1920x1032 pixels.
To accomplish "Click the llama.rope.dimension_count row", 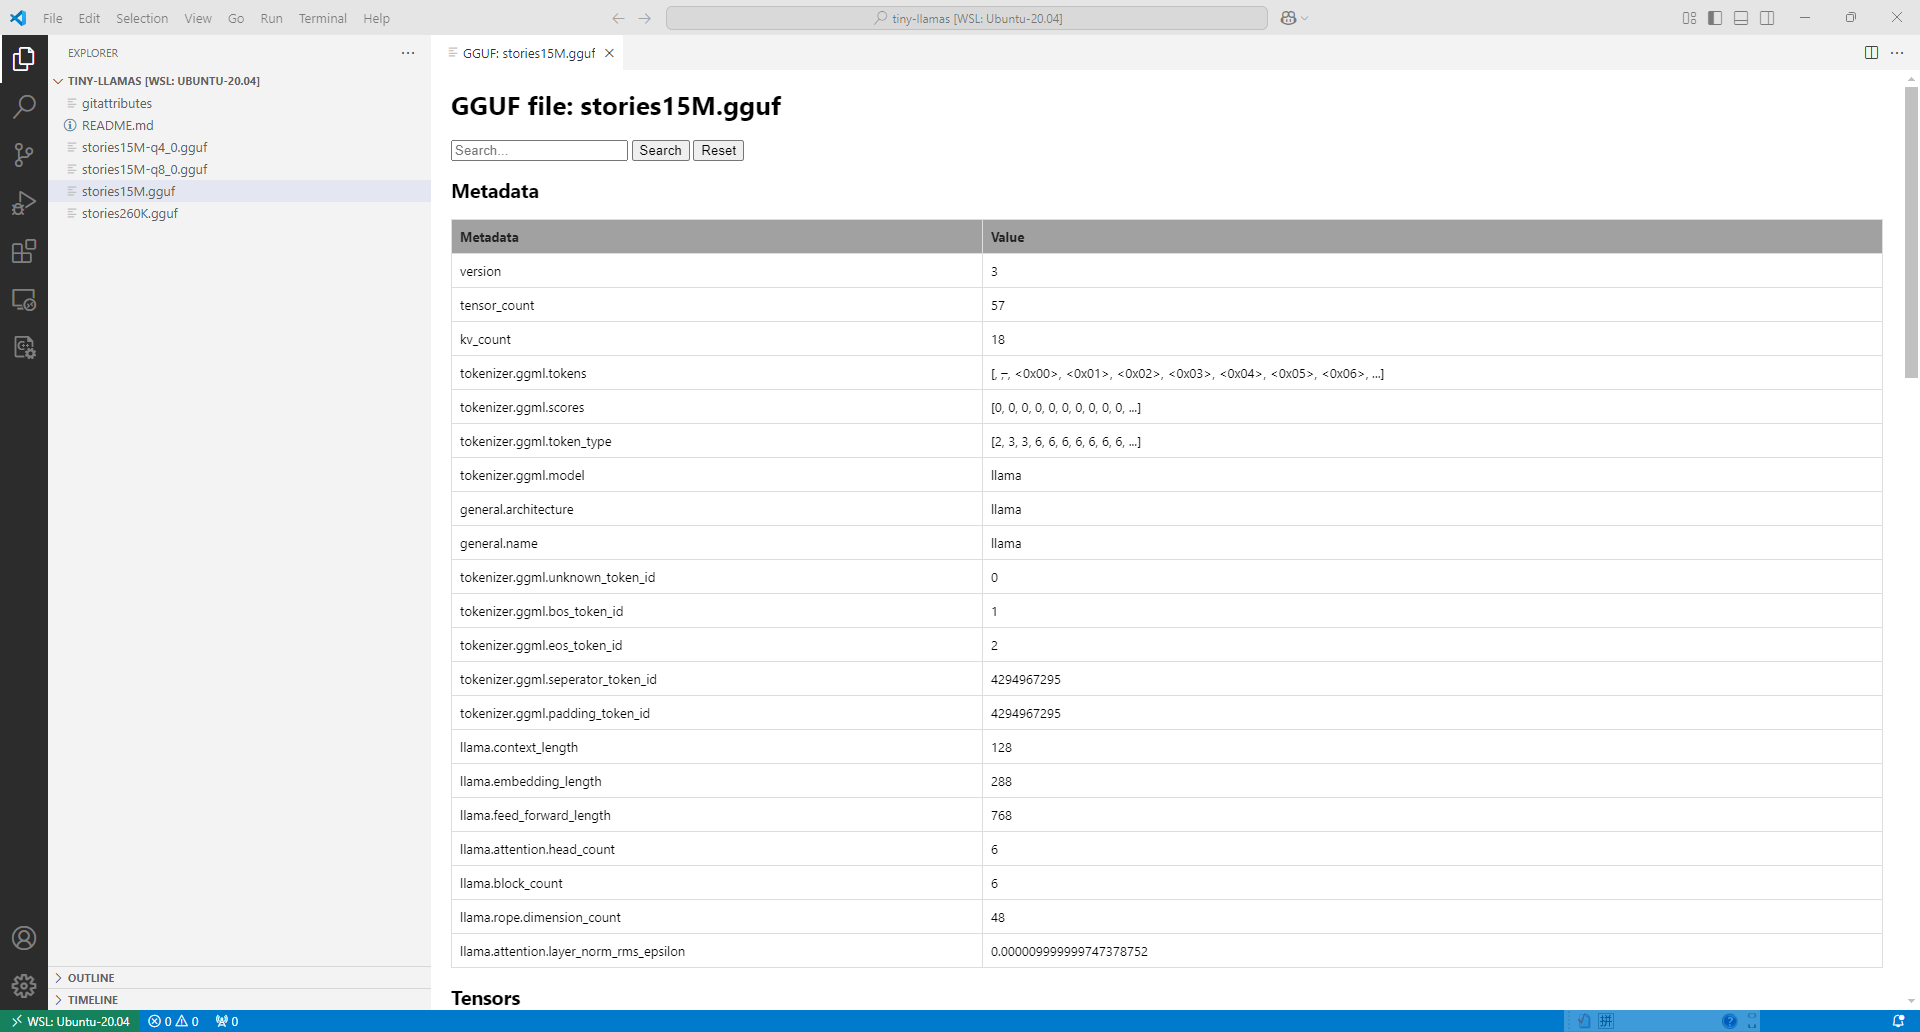I will (1166, 917).
